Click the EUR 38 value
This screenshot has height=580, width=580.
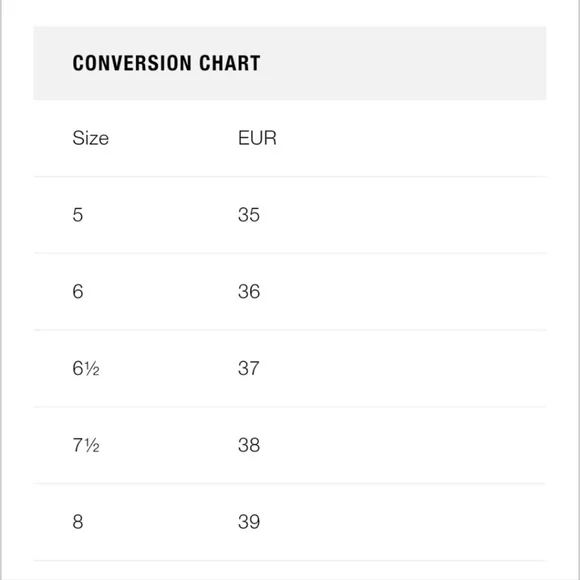click(249, 445)
